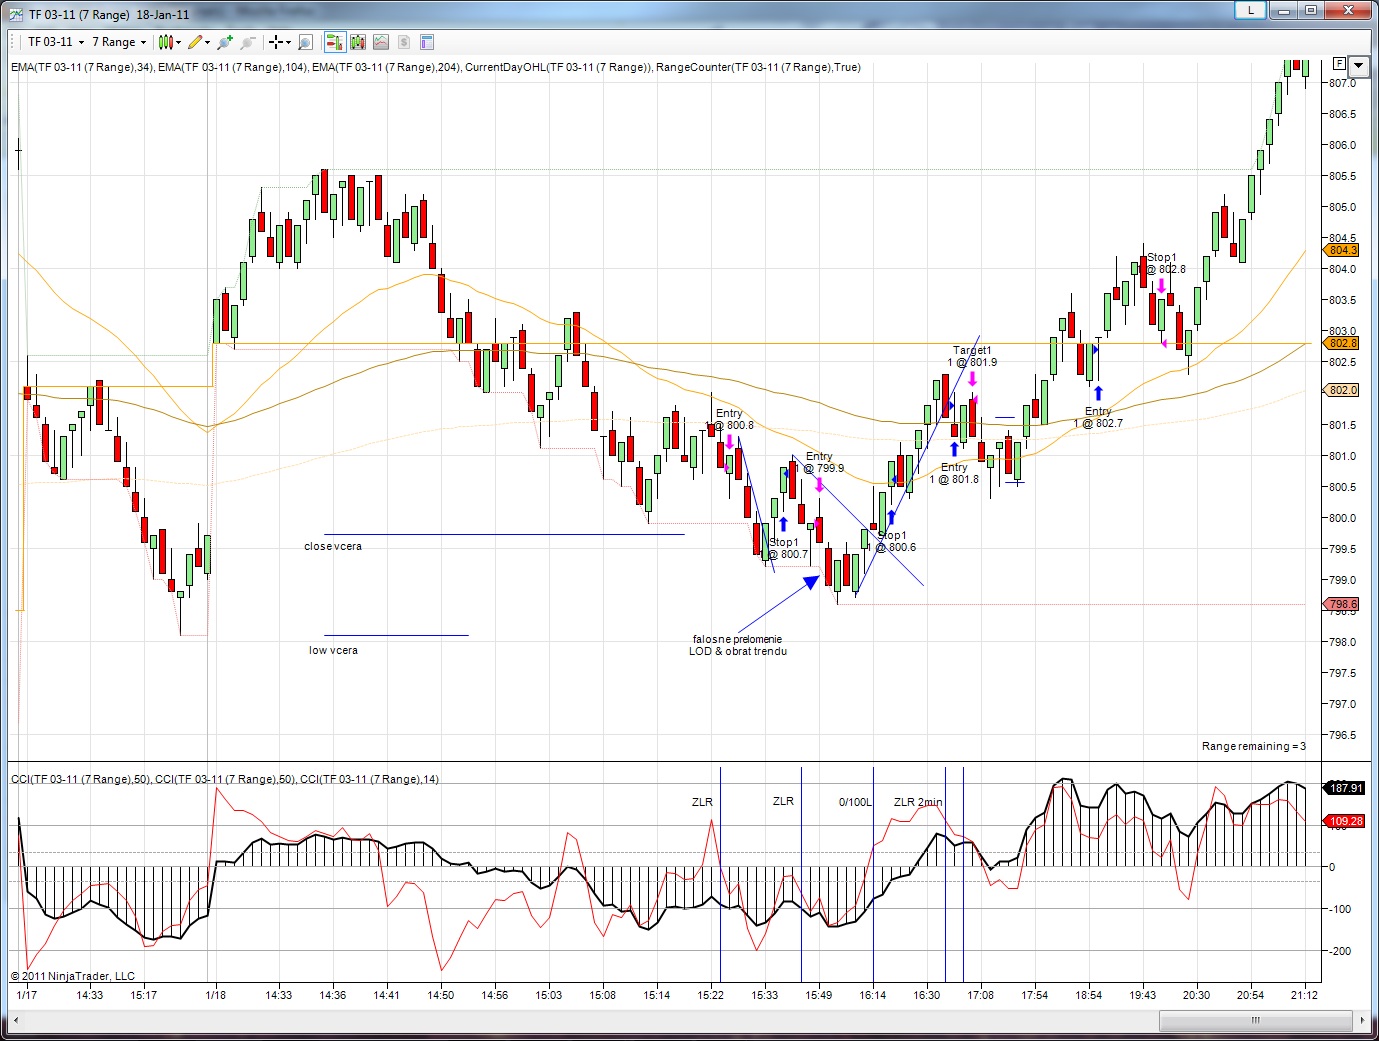Image resolution: width=1379 pixels, height=1041 pixels.
Task: Maximize the chart window
Action: pyautogui.click(x=1310, y=10)
